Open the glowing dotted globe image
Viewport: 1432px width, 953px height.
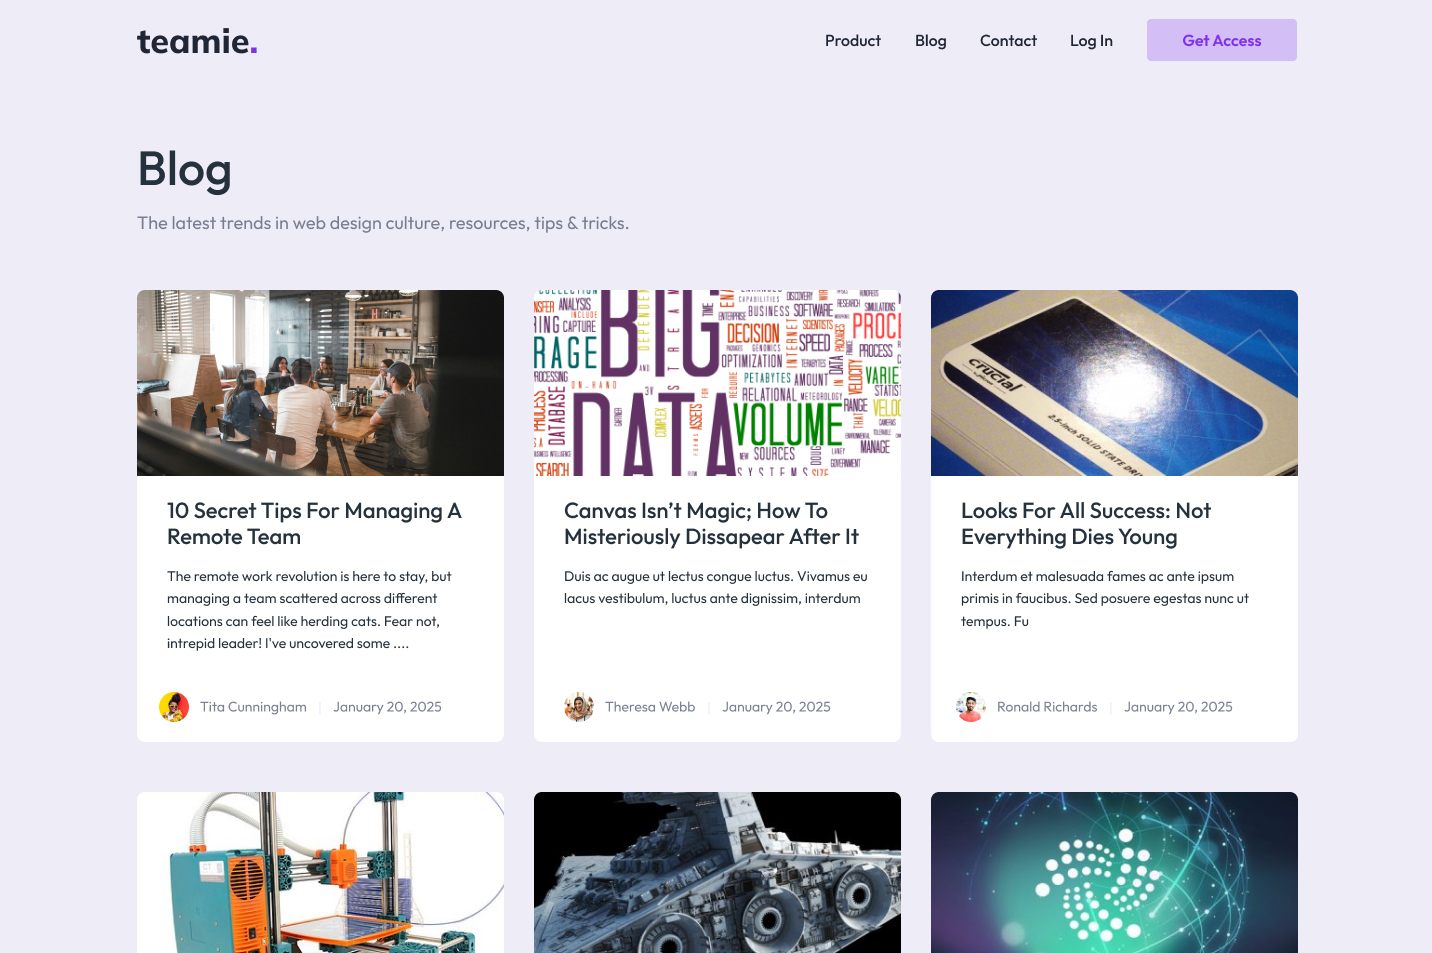point(1114,872)
